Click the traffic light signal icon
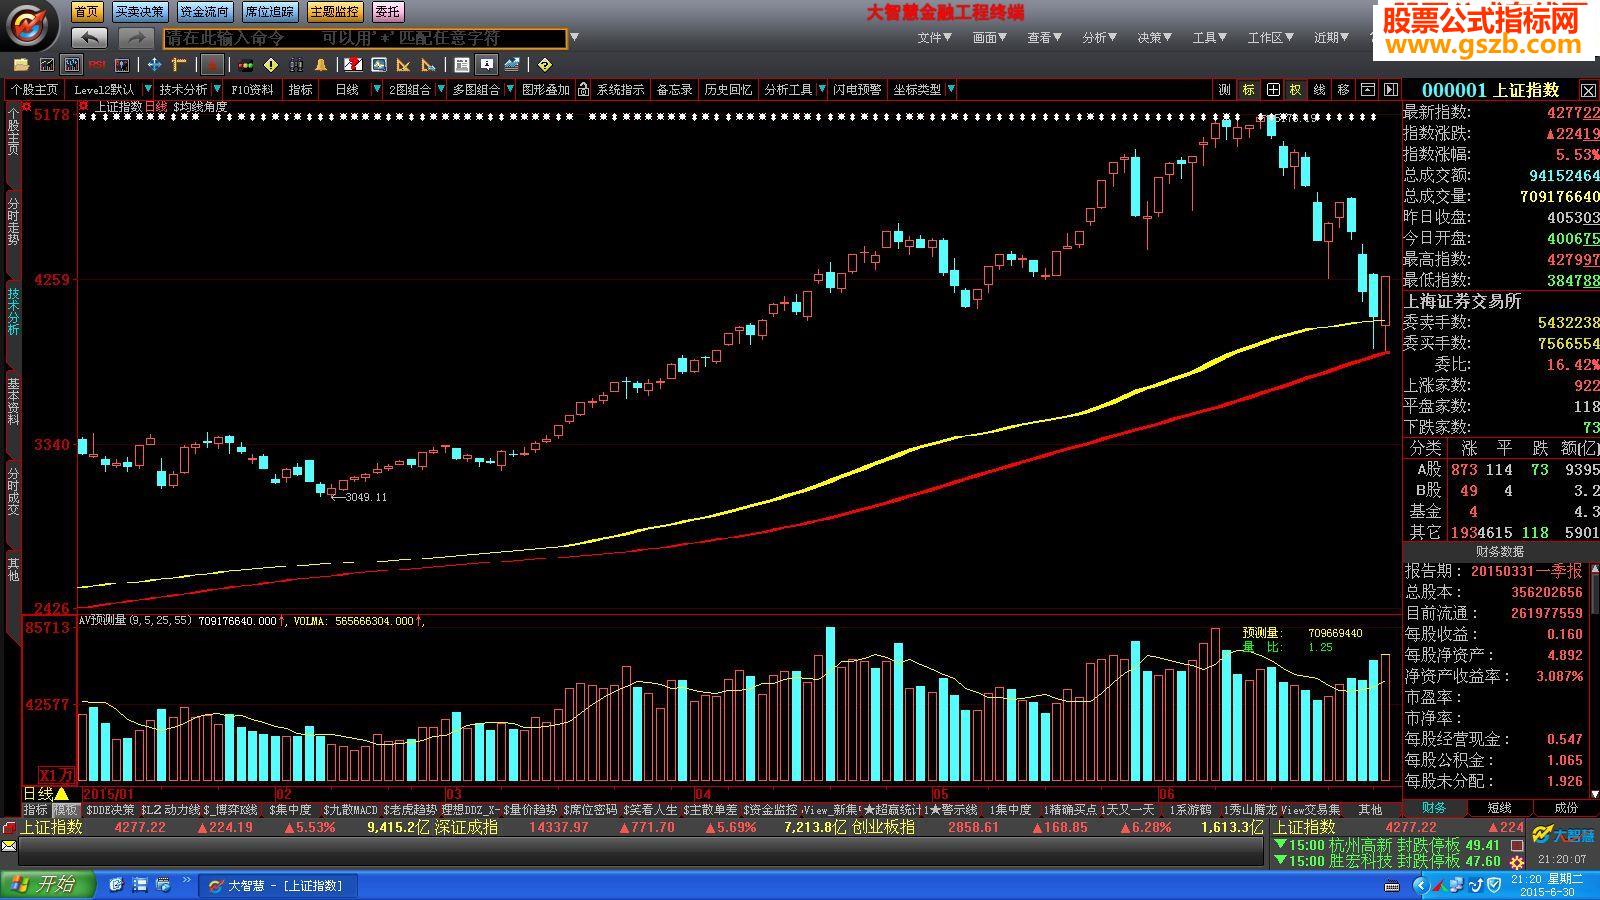The height and width of the screenshot is (900, 1600). [246, 65]
